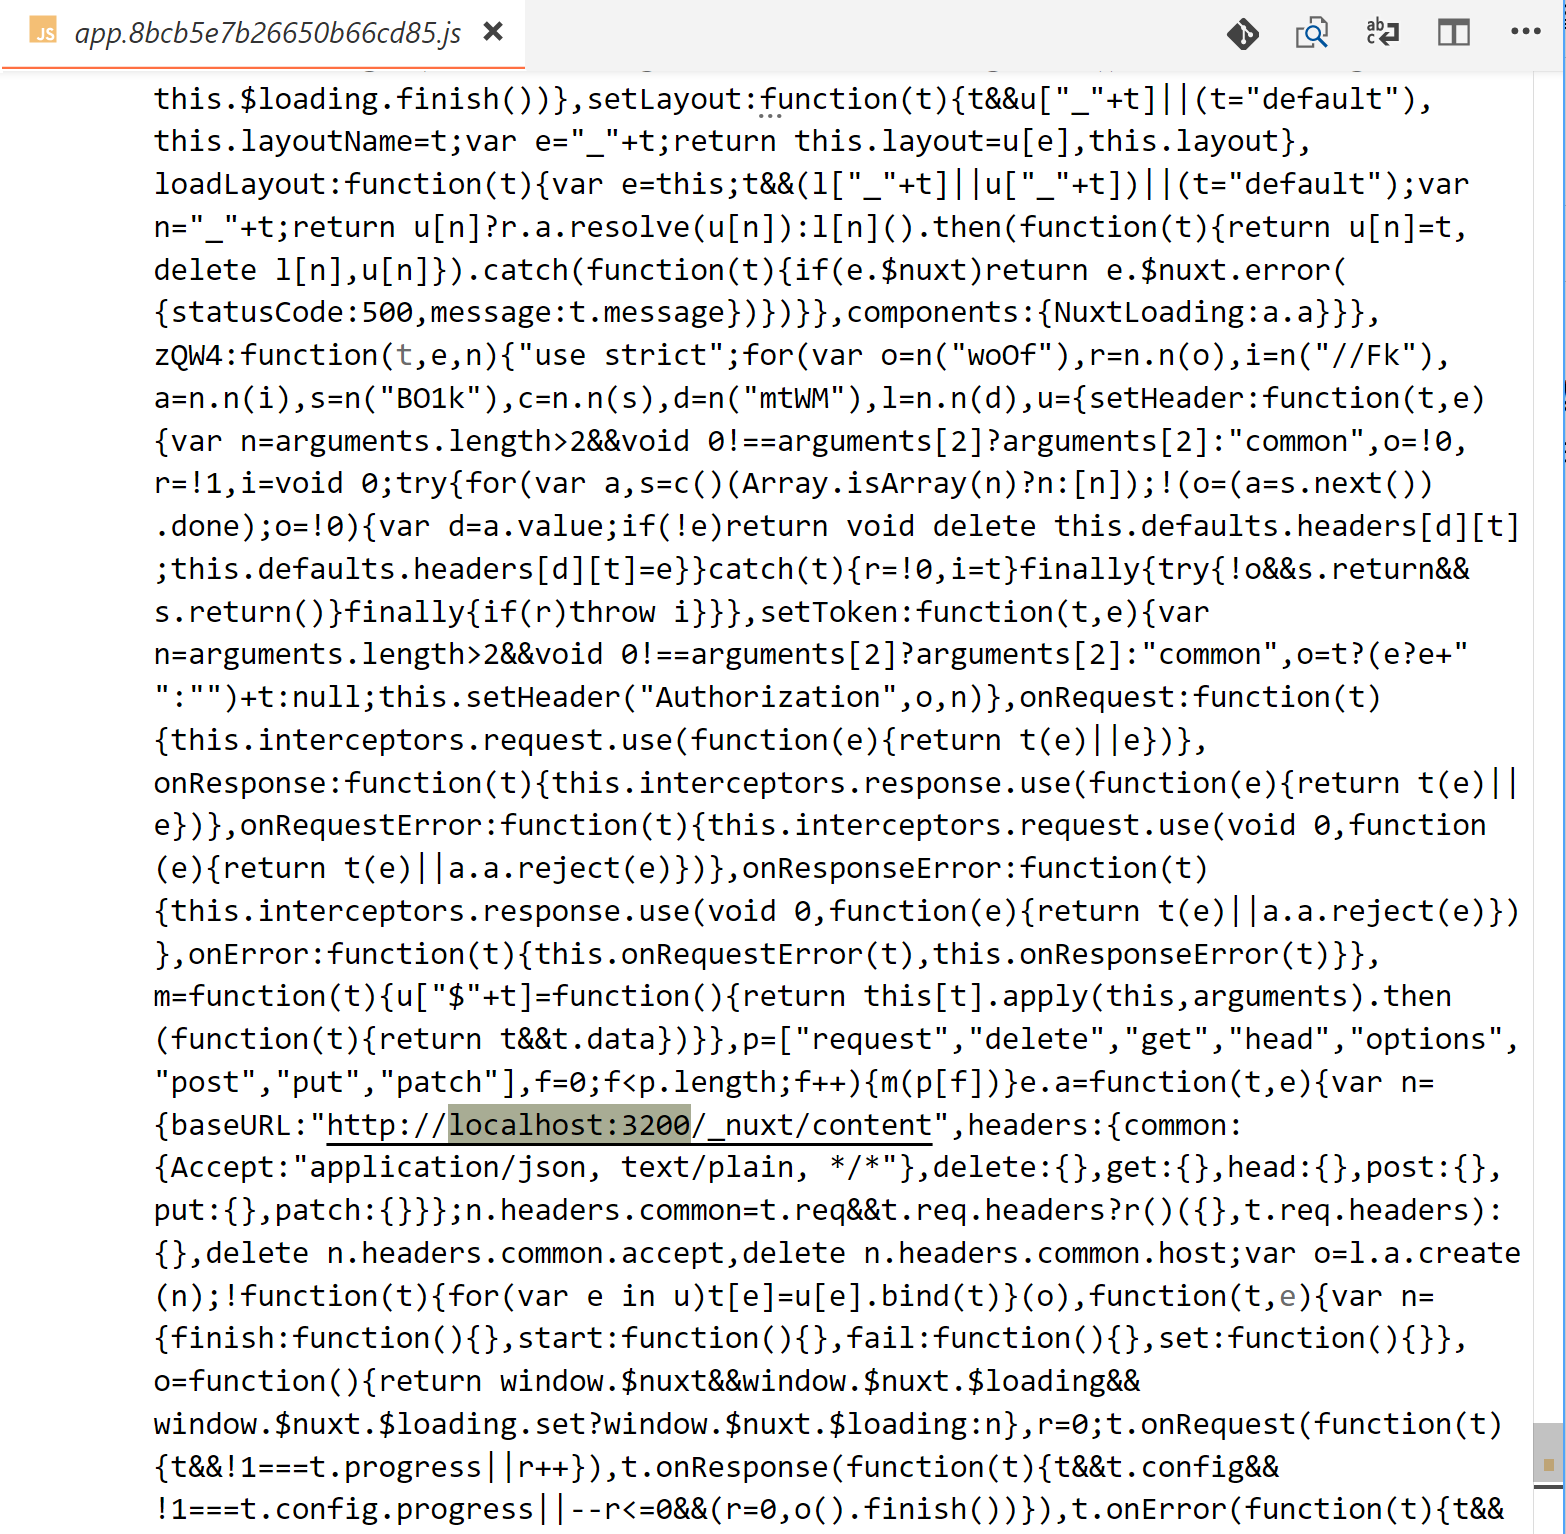Click the orange marker in the overview ruler
The image size is (1566, 1534).
(1548, 1465)
